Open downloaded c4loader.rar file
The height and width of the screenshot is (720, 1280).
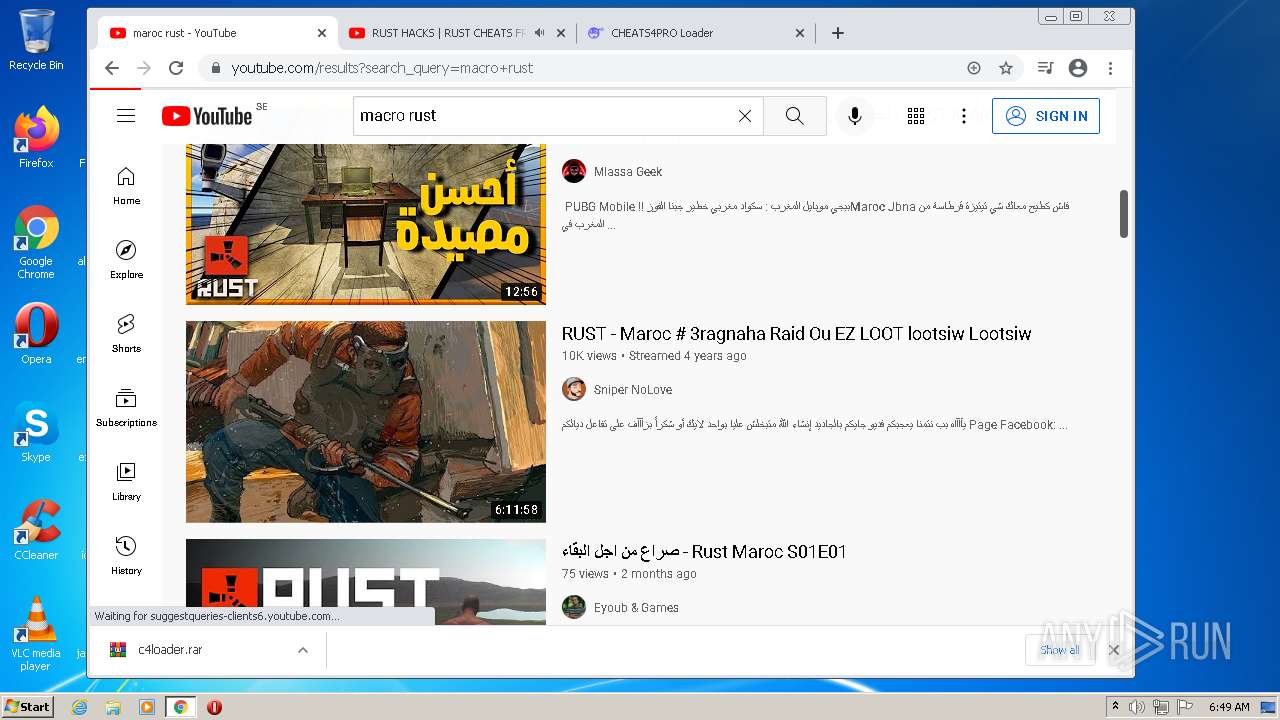click(170, 650)
